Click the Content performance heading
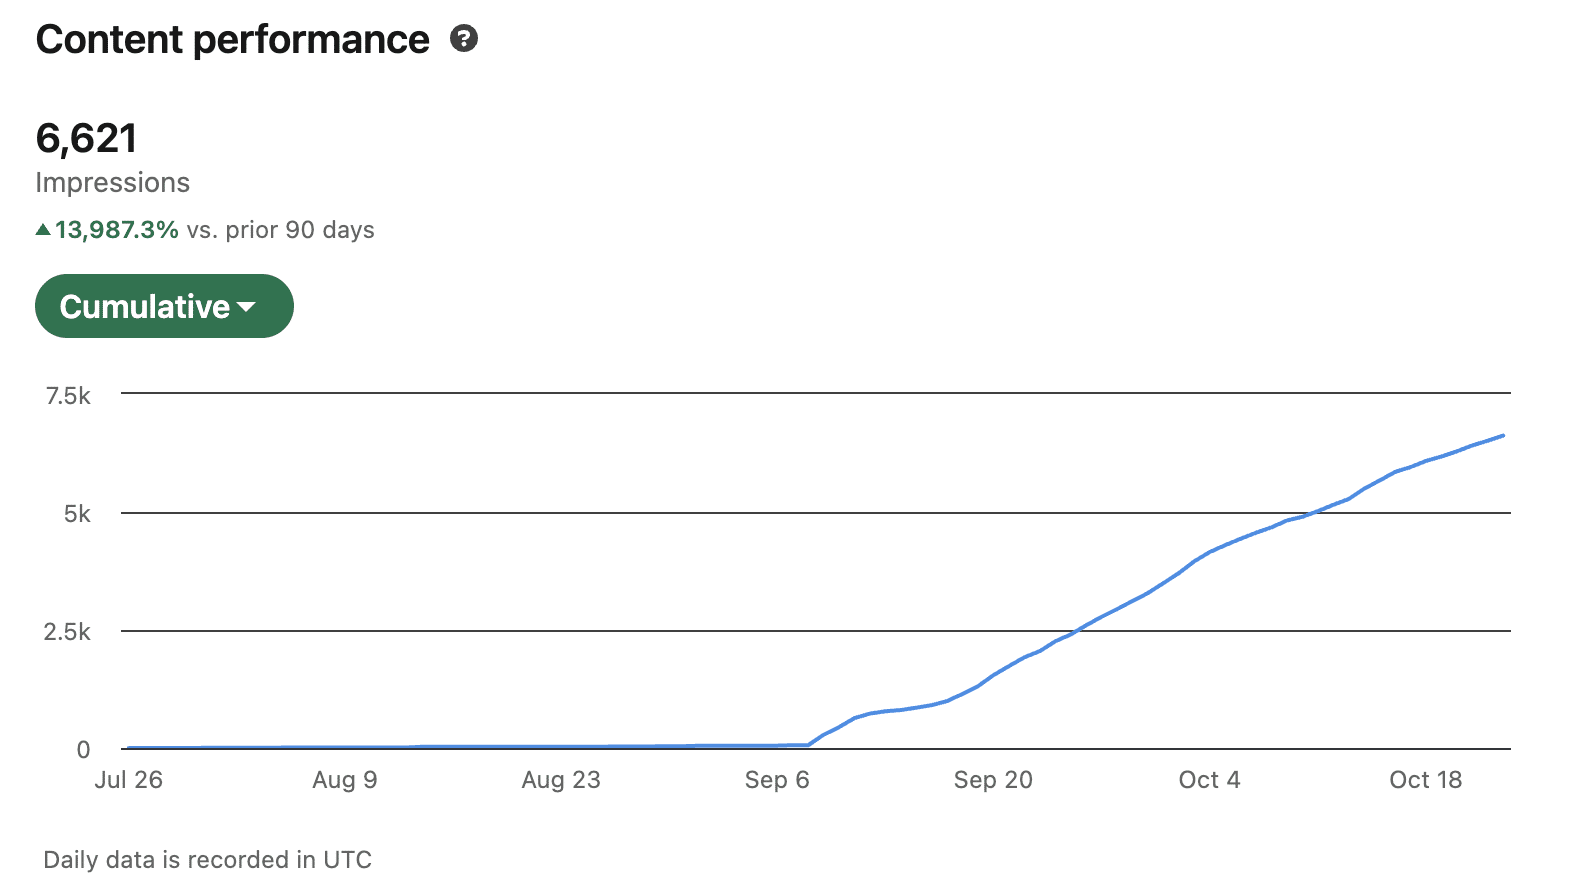This screenshot has width=1588, height=886. click(232, 40)
